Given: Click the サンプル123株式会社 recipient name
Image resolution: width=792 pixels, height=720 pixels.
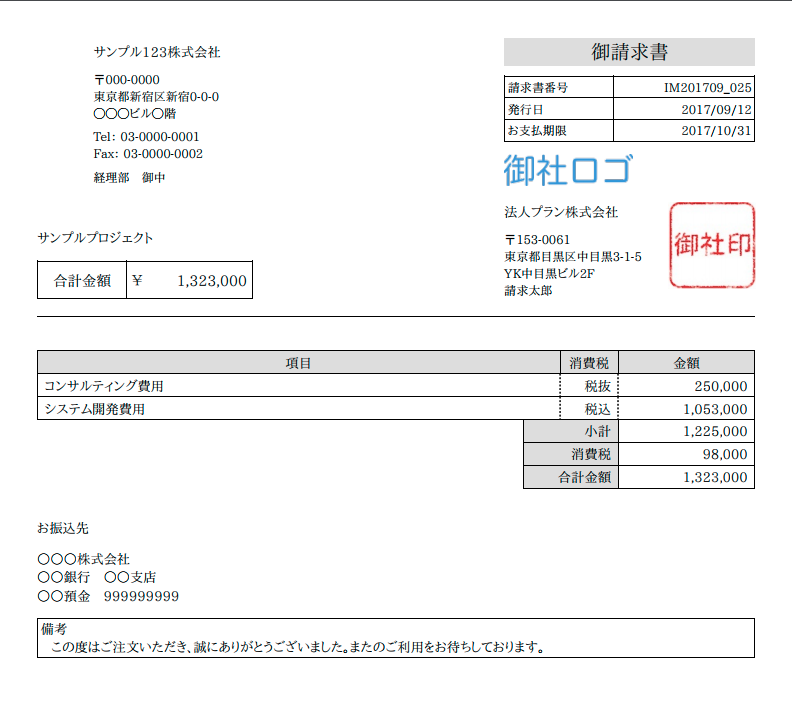Looking at the screenshot, I should point(157,52).
